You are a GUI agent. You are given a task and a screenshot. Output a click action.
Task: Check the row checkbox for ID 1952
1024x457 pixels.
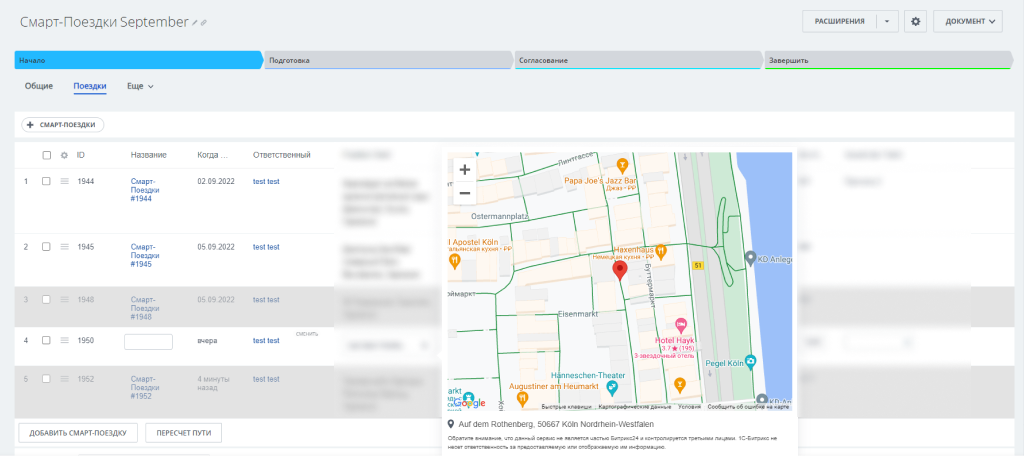[46, 379]
